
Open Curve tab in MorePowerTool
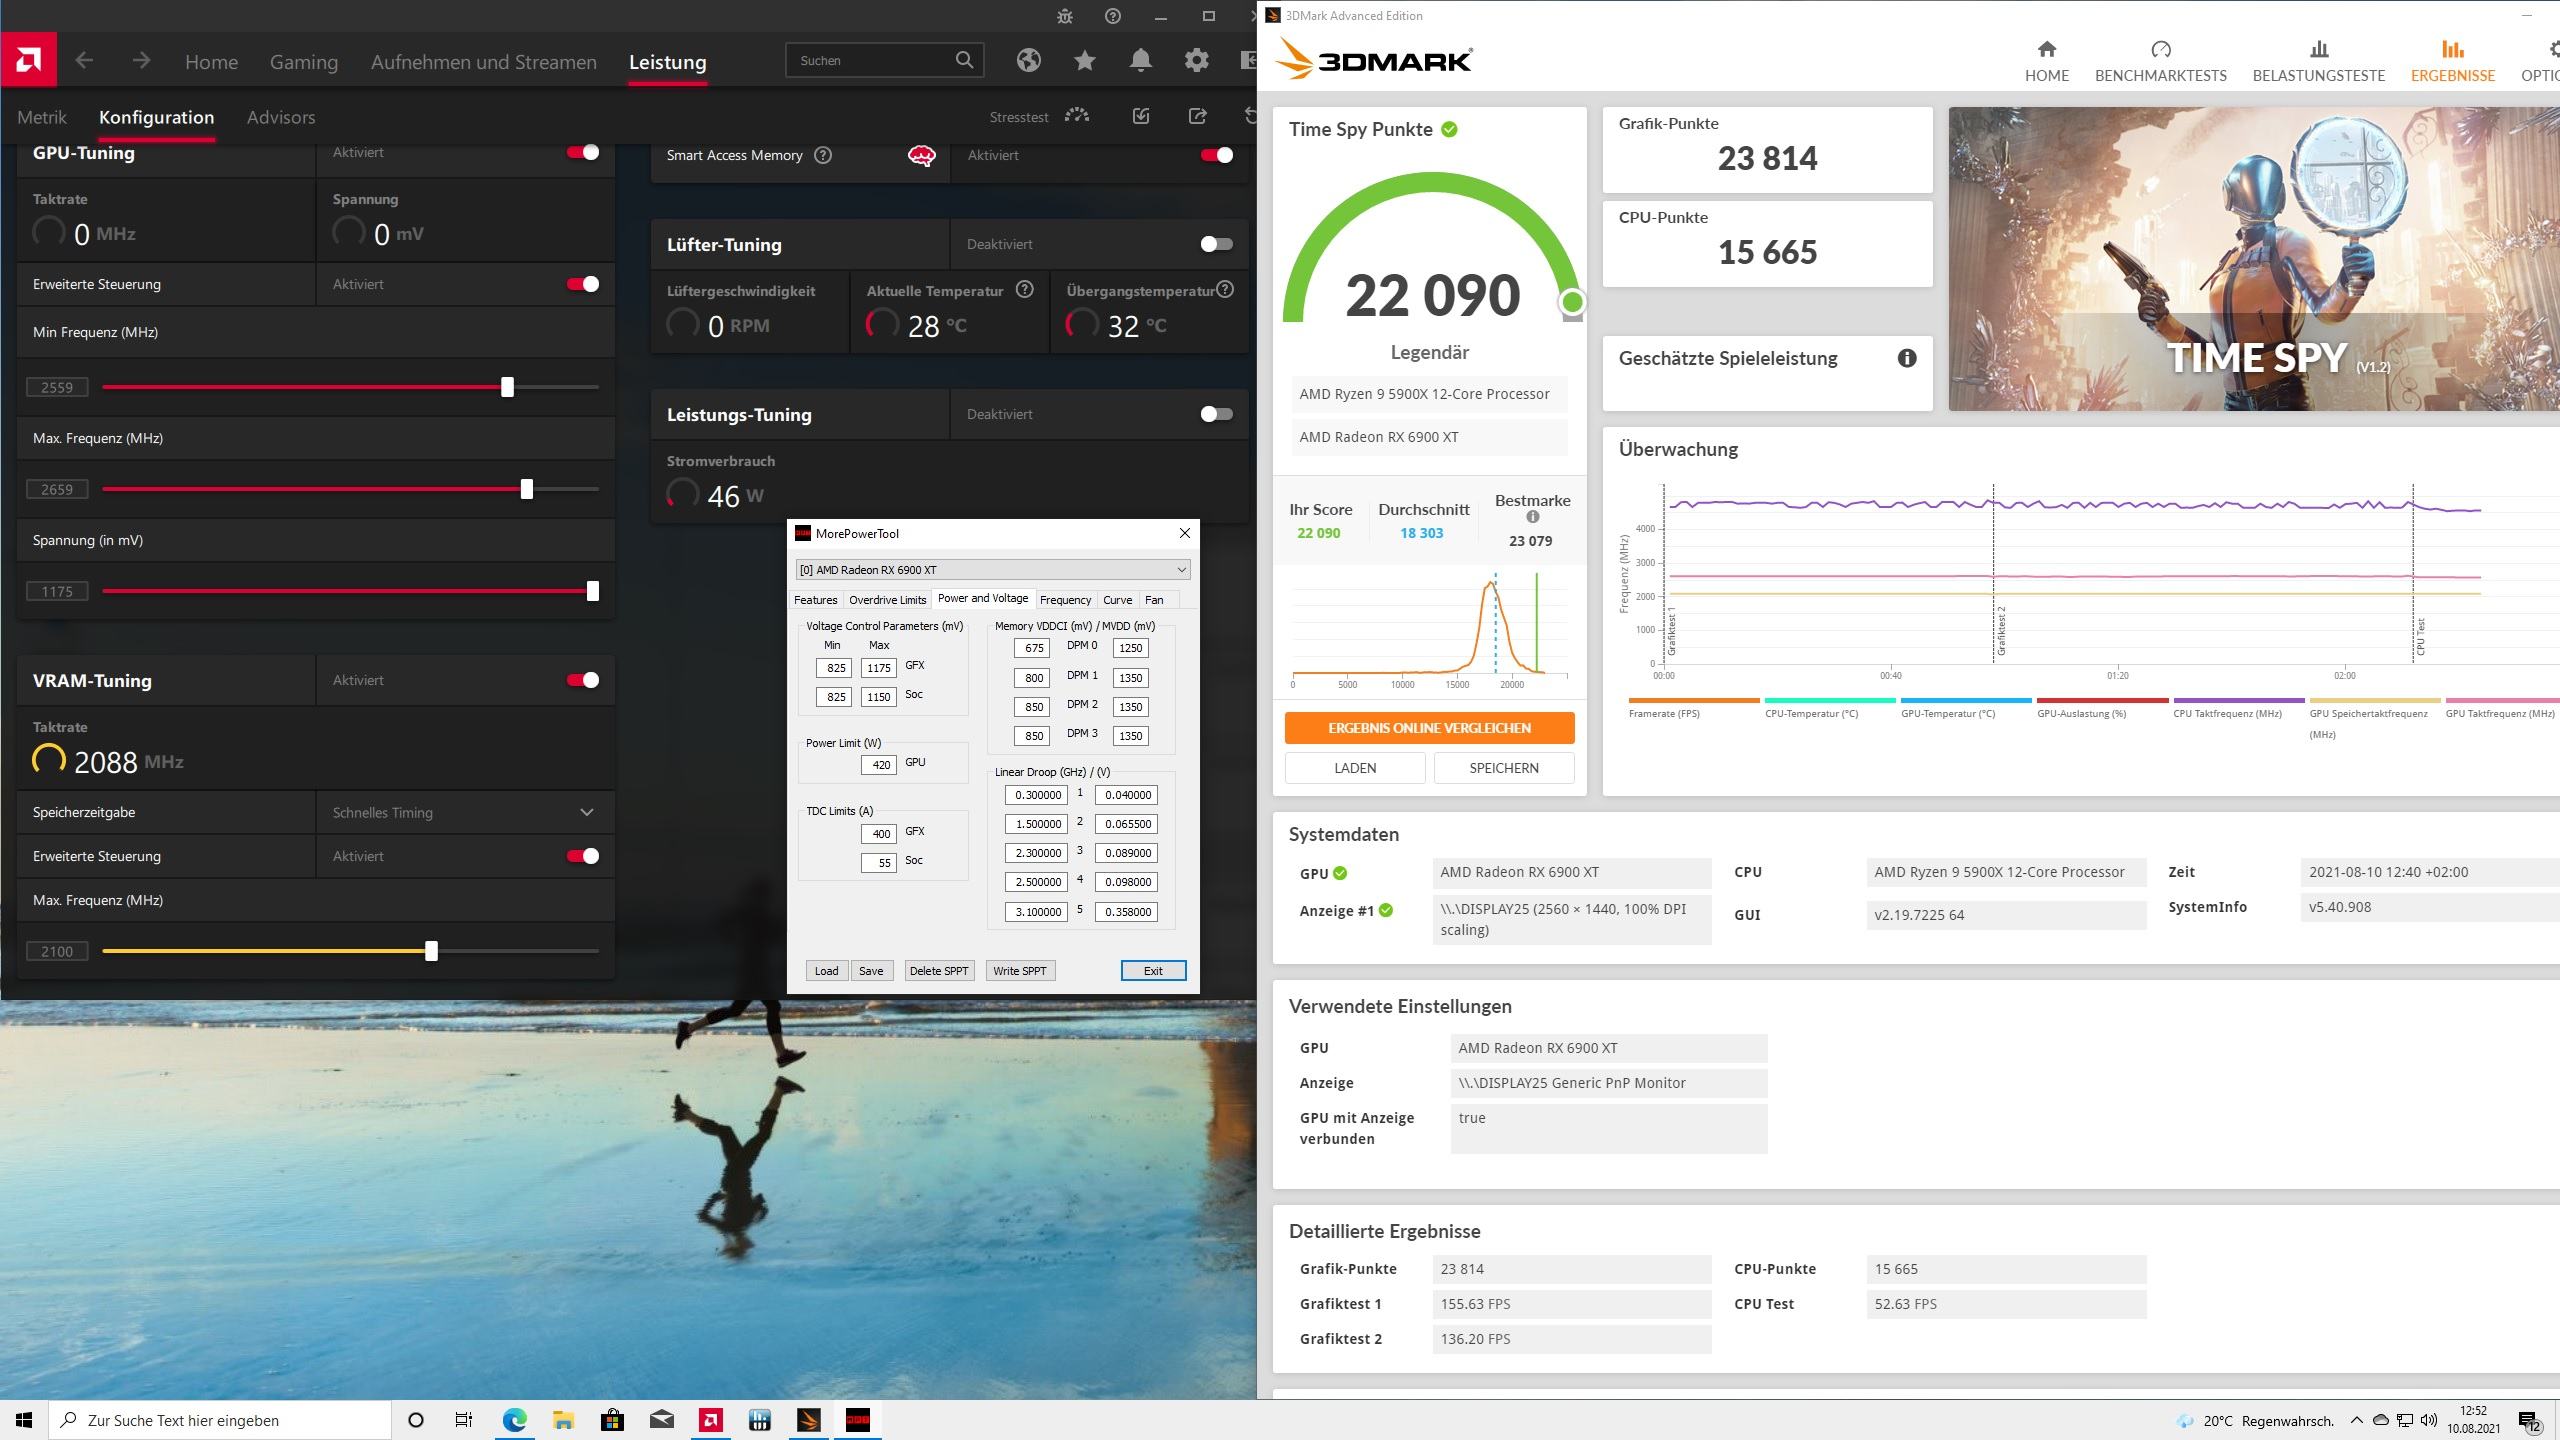coord(1117,600)
